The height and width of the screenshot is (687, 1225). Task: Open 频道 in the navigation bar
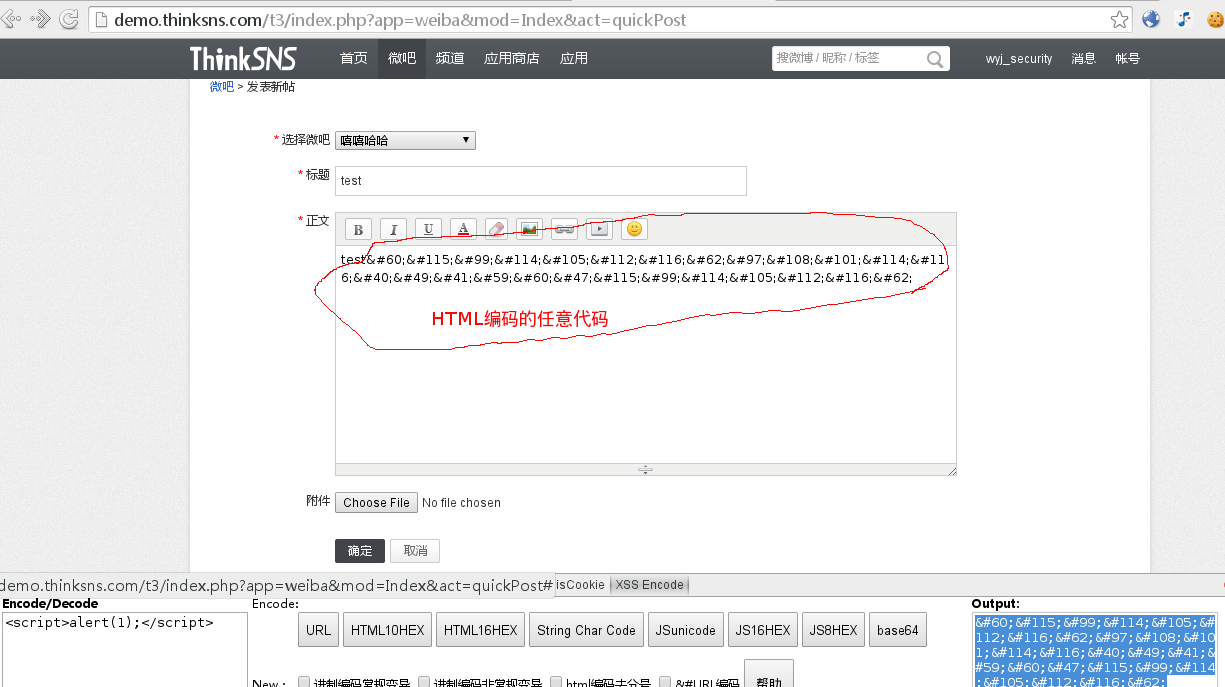pos(450,59)
